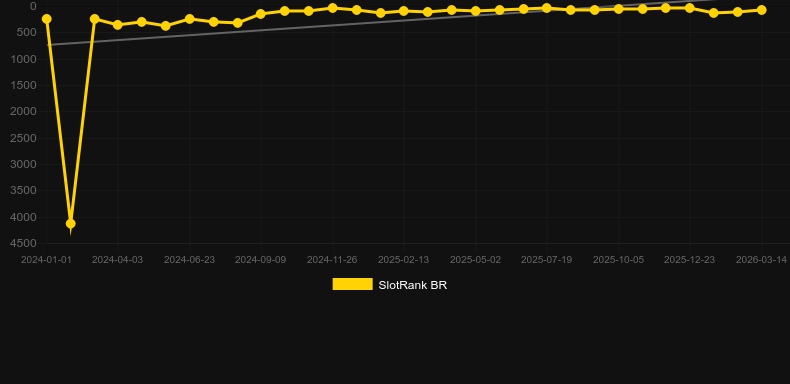The image size is (790, 384).
Task: Click the 500 y-axis label
Action: click(x=27, y=32)
